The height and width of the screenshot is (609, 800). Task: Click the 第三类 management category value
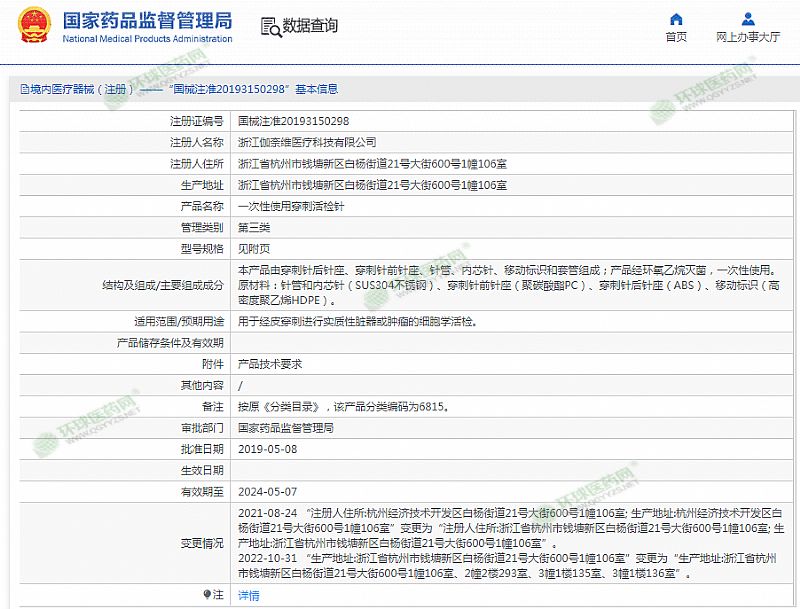(252, 228)
